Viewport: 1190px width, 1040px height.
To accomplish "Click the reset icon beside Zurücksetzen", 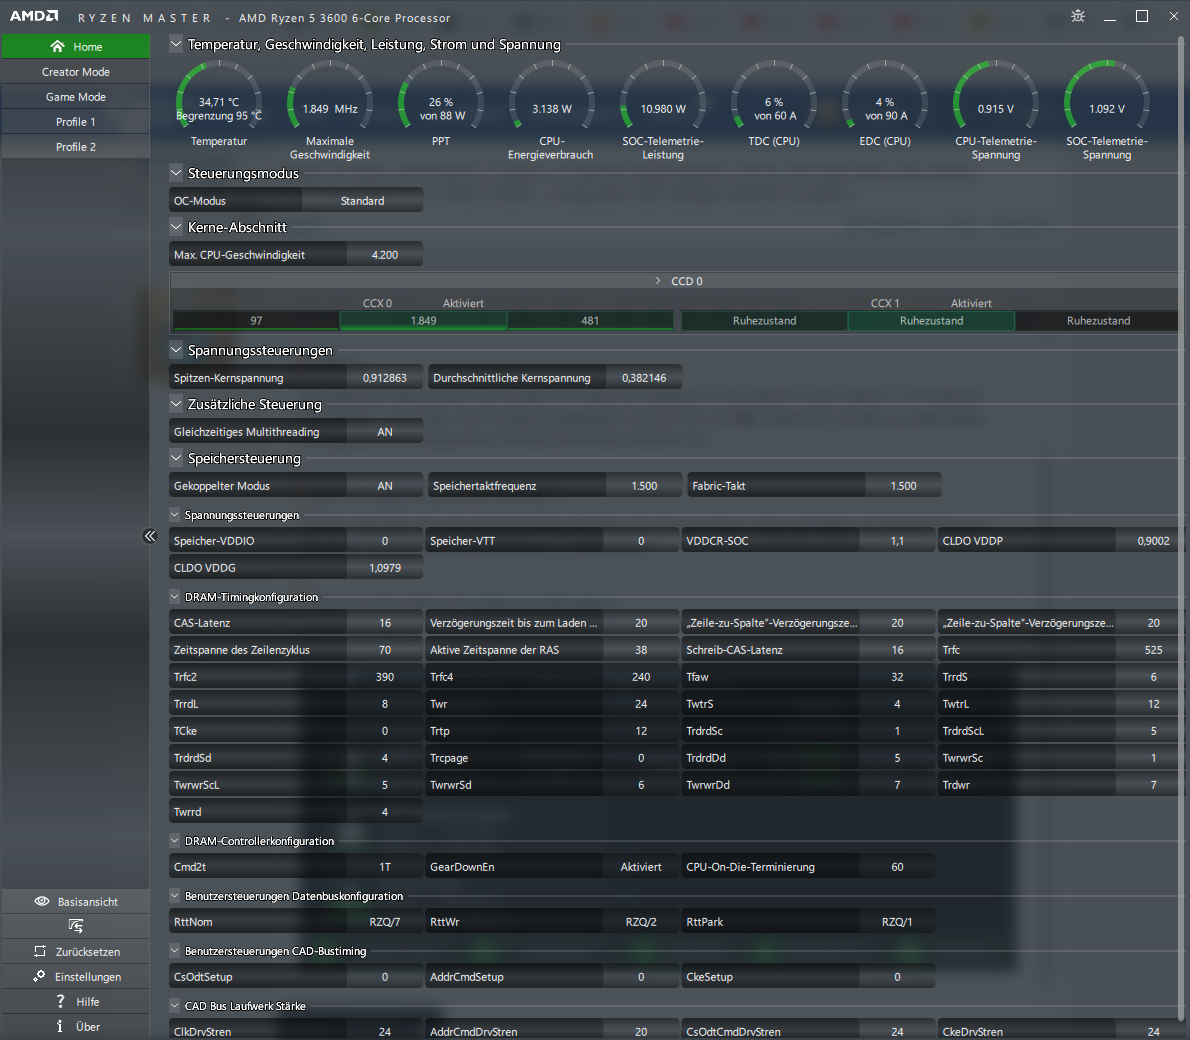I will (x=40, y=951).
